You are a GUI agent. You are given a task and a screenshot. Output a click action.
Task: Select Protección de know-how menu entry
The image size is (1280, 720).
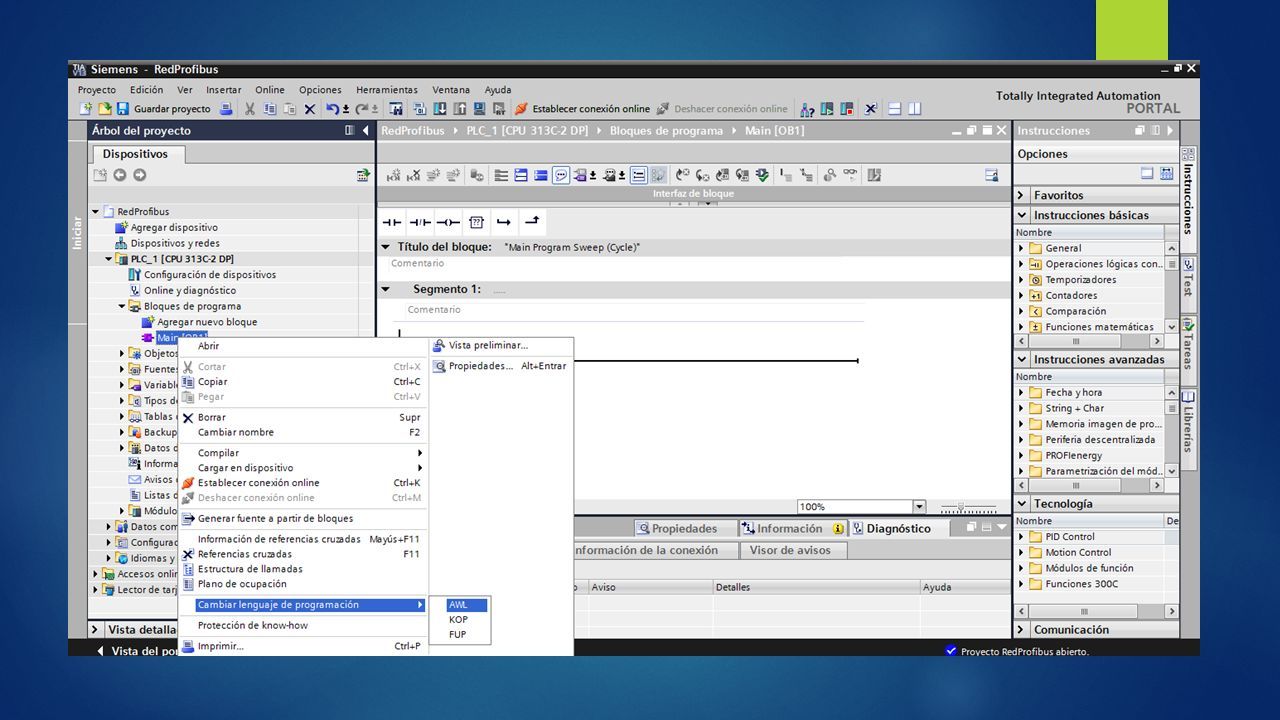pyautogui.click(x=303, y=626)
